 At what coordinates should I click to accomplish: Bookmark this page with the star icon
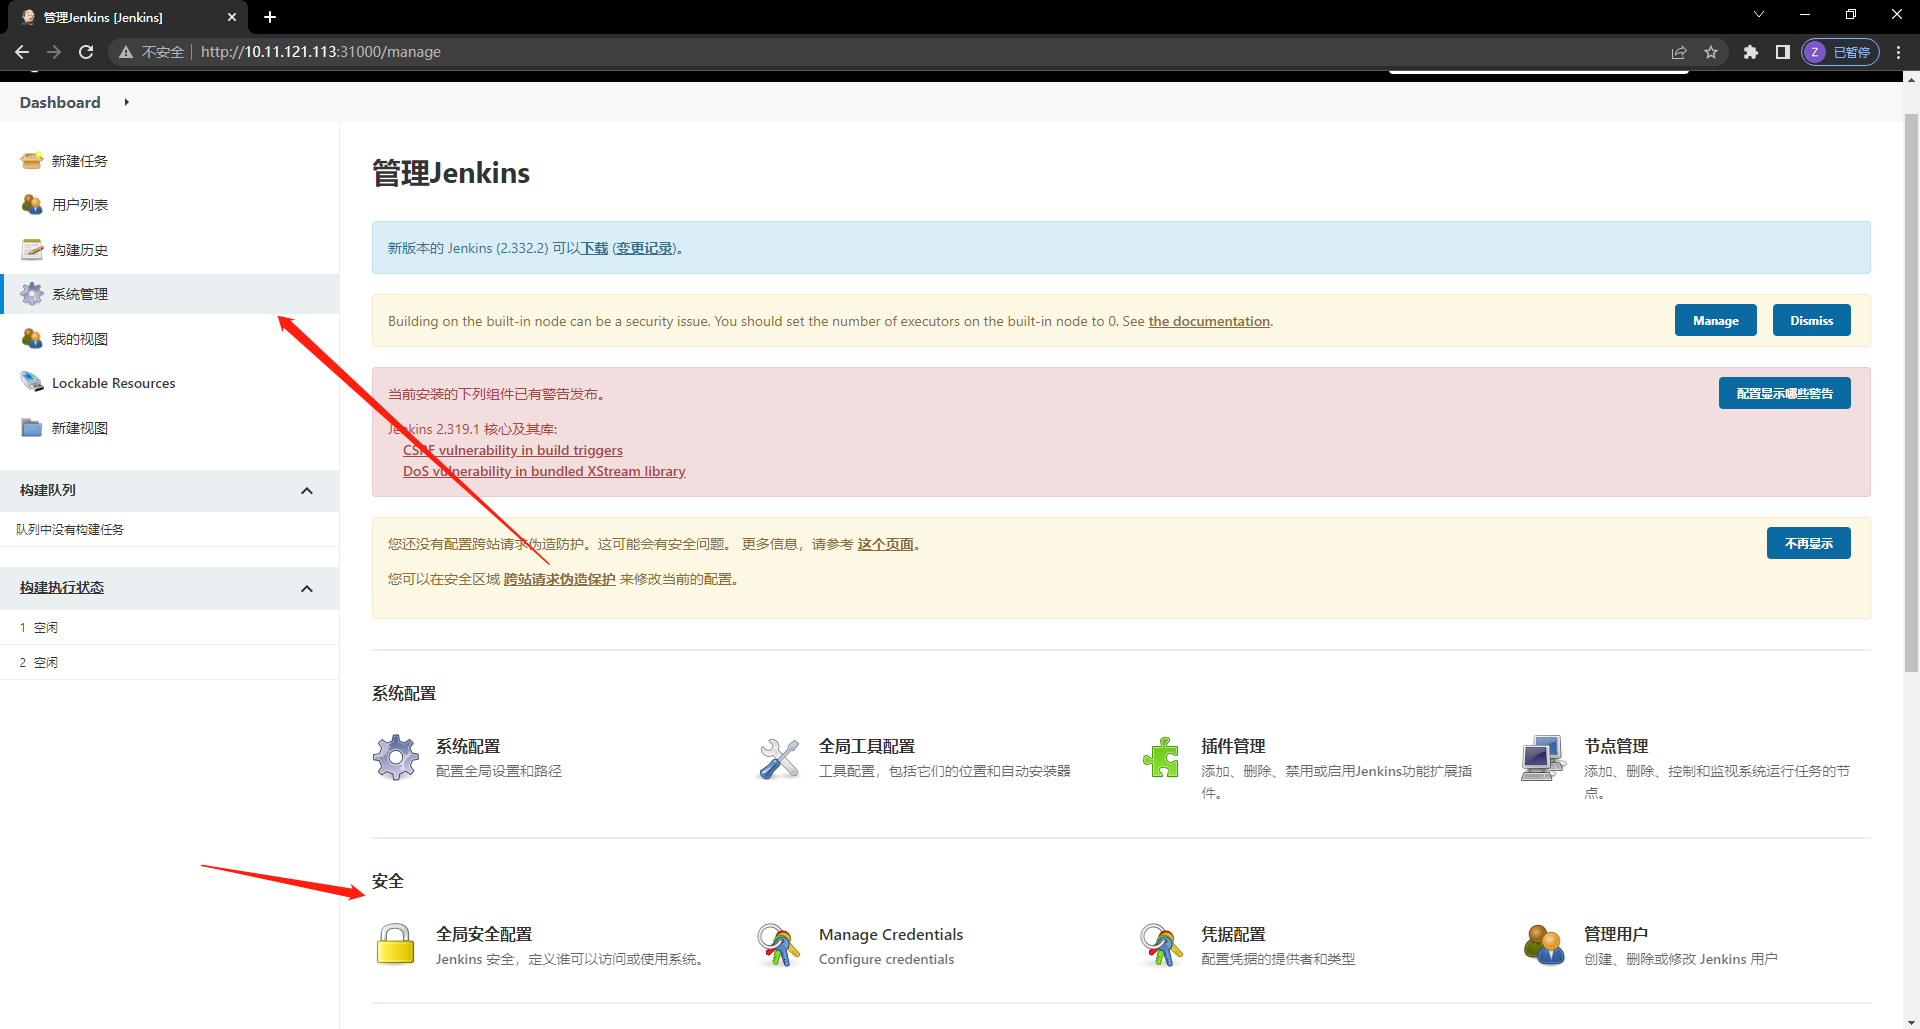pyautogui.click(x=1711, y=52)
